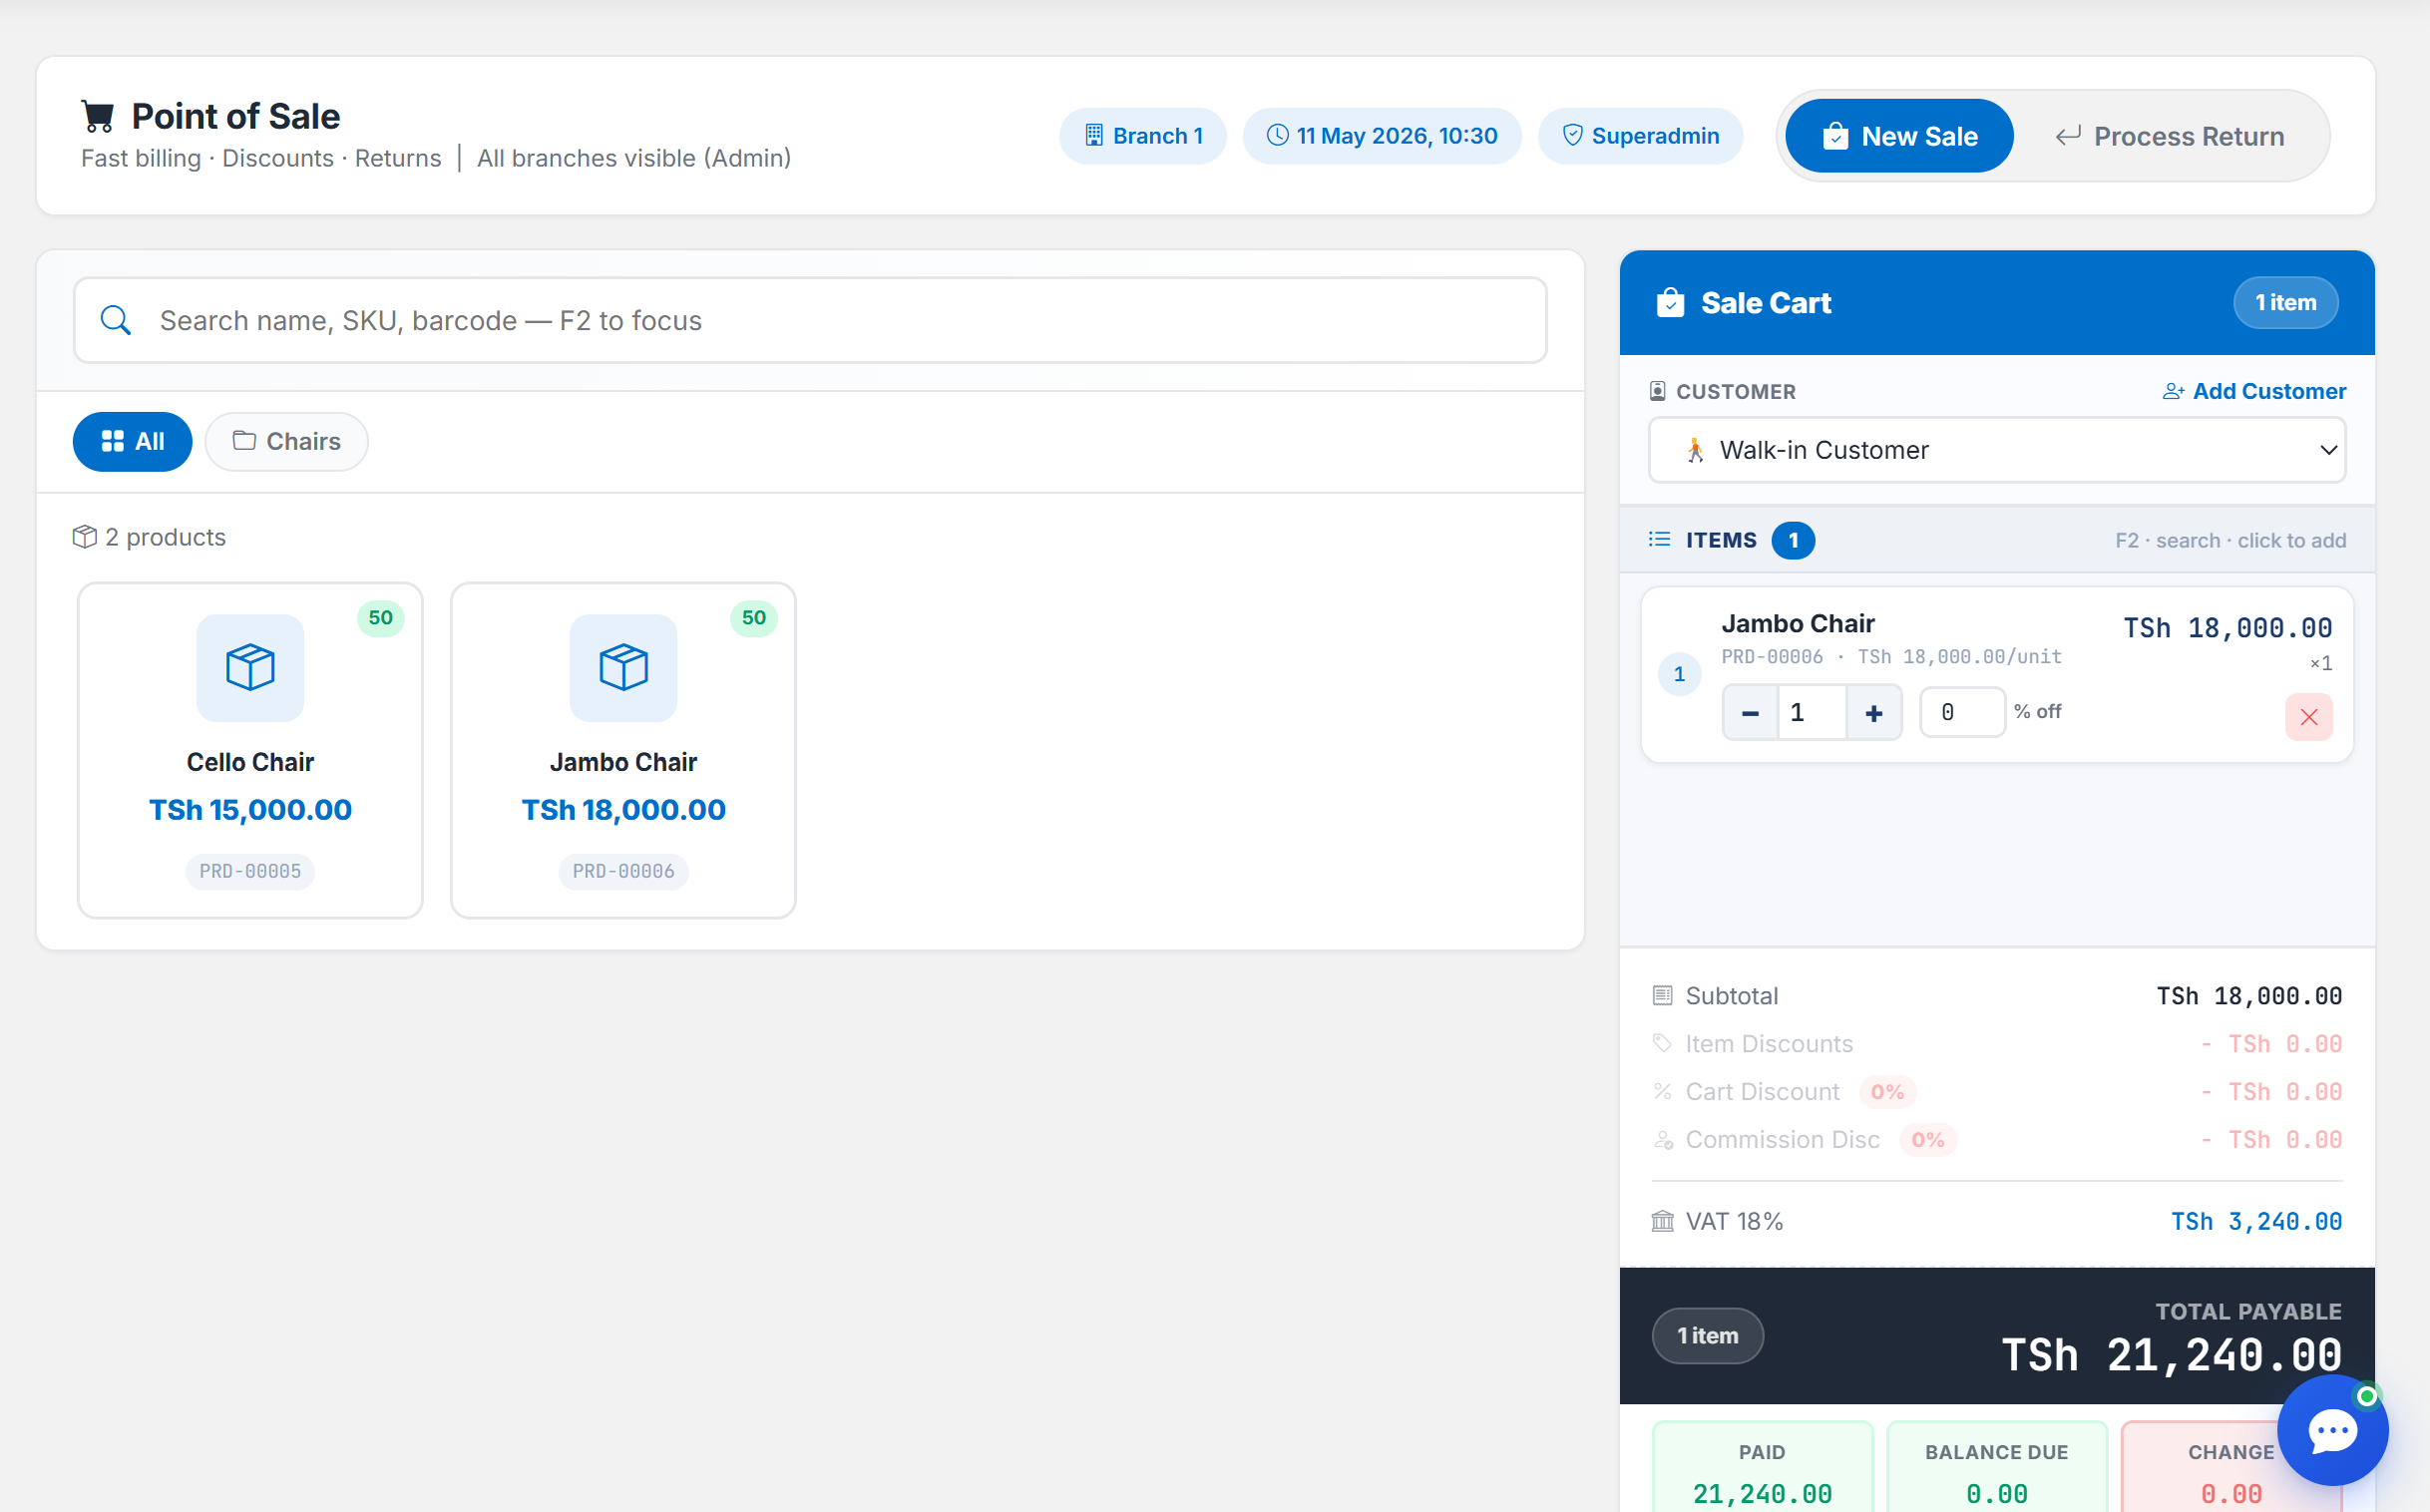Click the PAID amount box

pos(1762,1468)
